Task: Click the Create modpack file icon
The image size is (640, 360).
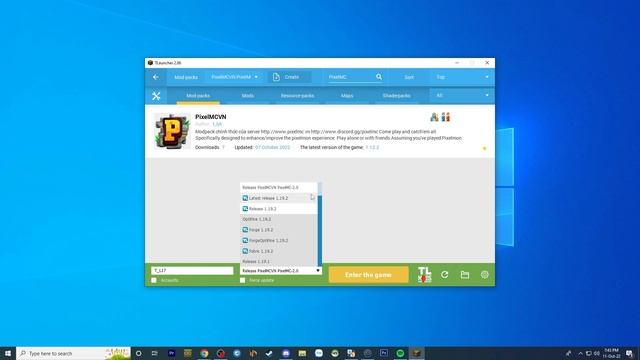Action: pyautogui.click(x=276, y=77)
